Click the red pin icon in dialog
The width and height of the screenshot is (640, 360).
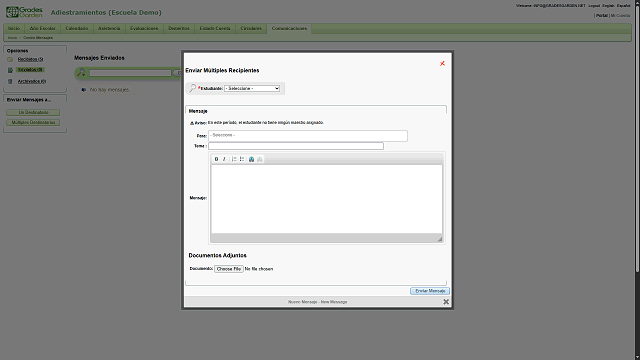coord(442,63)
